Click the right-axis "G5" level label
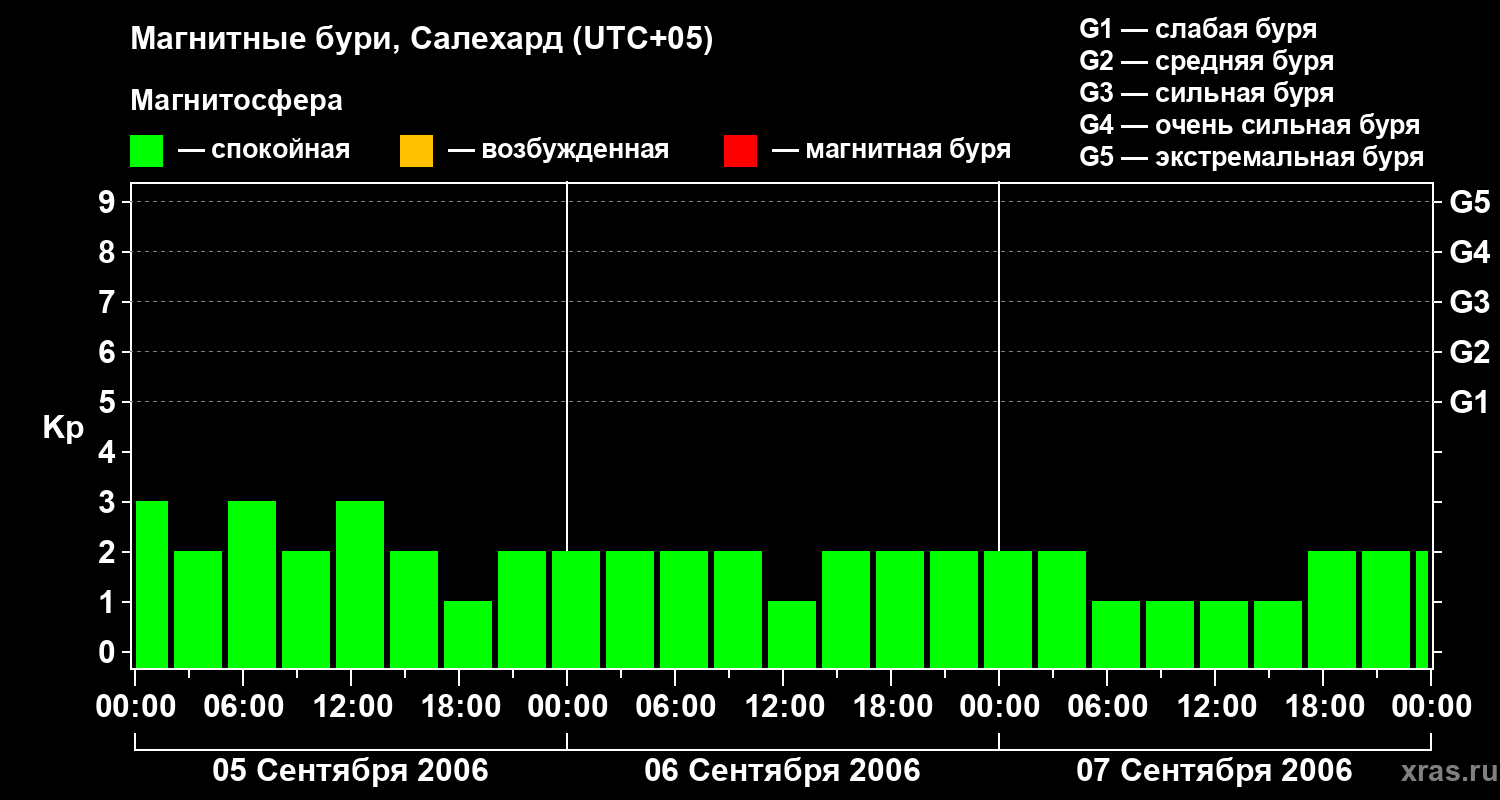The image size is (1500, 800). (x=1469, y=202)
